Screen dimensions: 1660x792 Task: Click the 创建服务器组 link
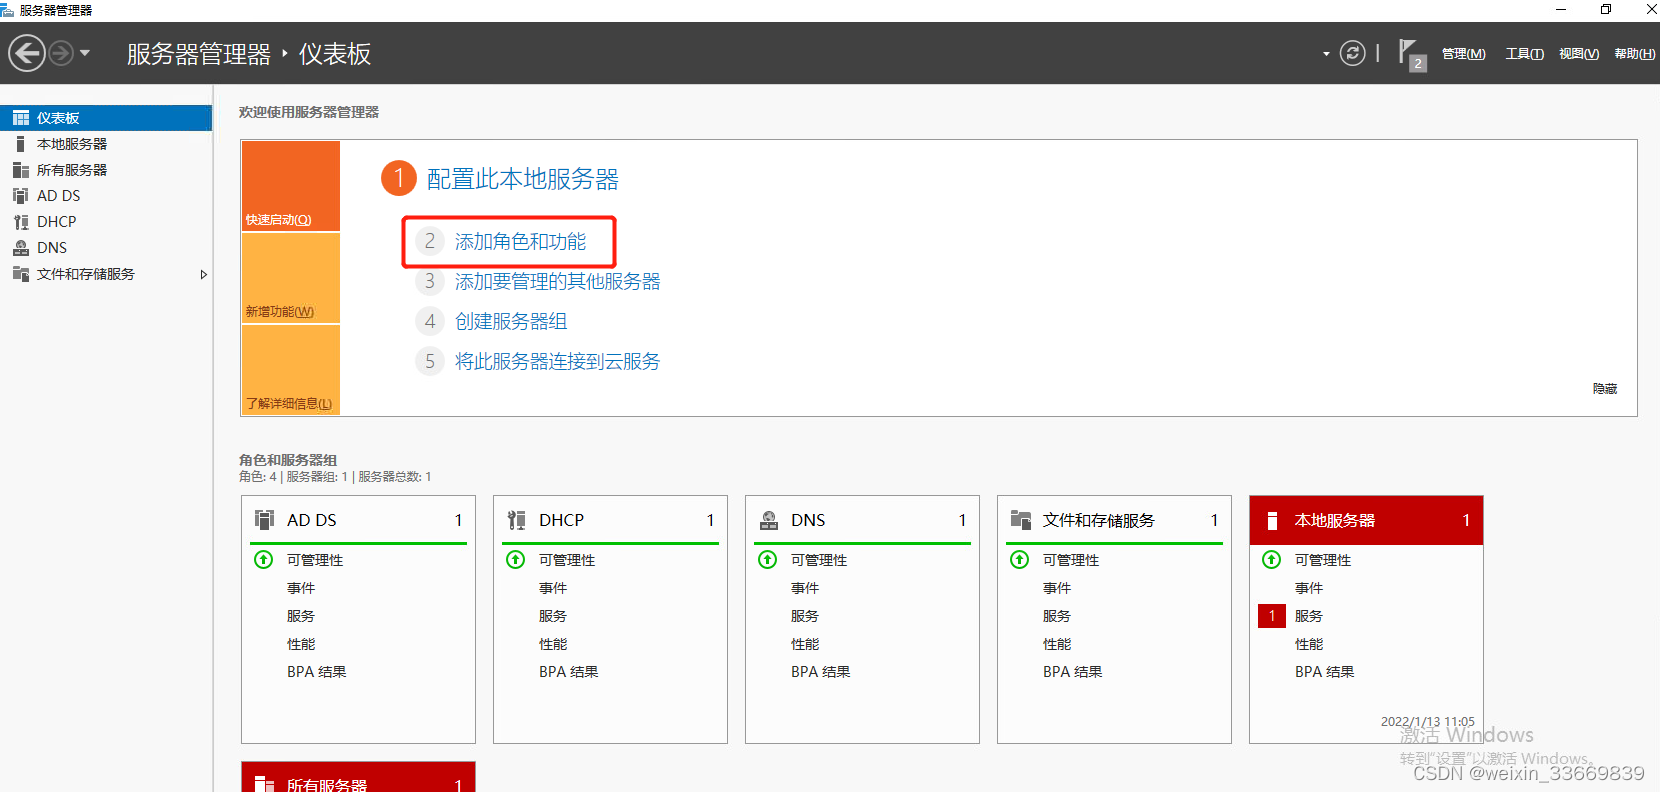tap(511, 322)
